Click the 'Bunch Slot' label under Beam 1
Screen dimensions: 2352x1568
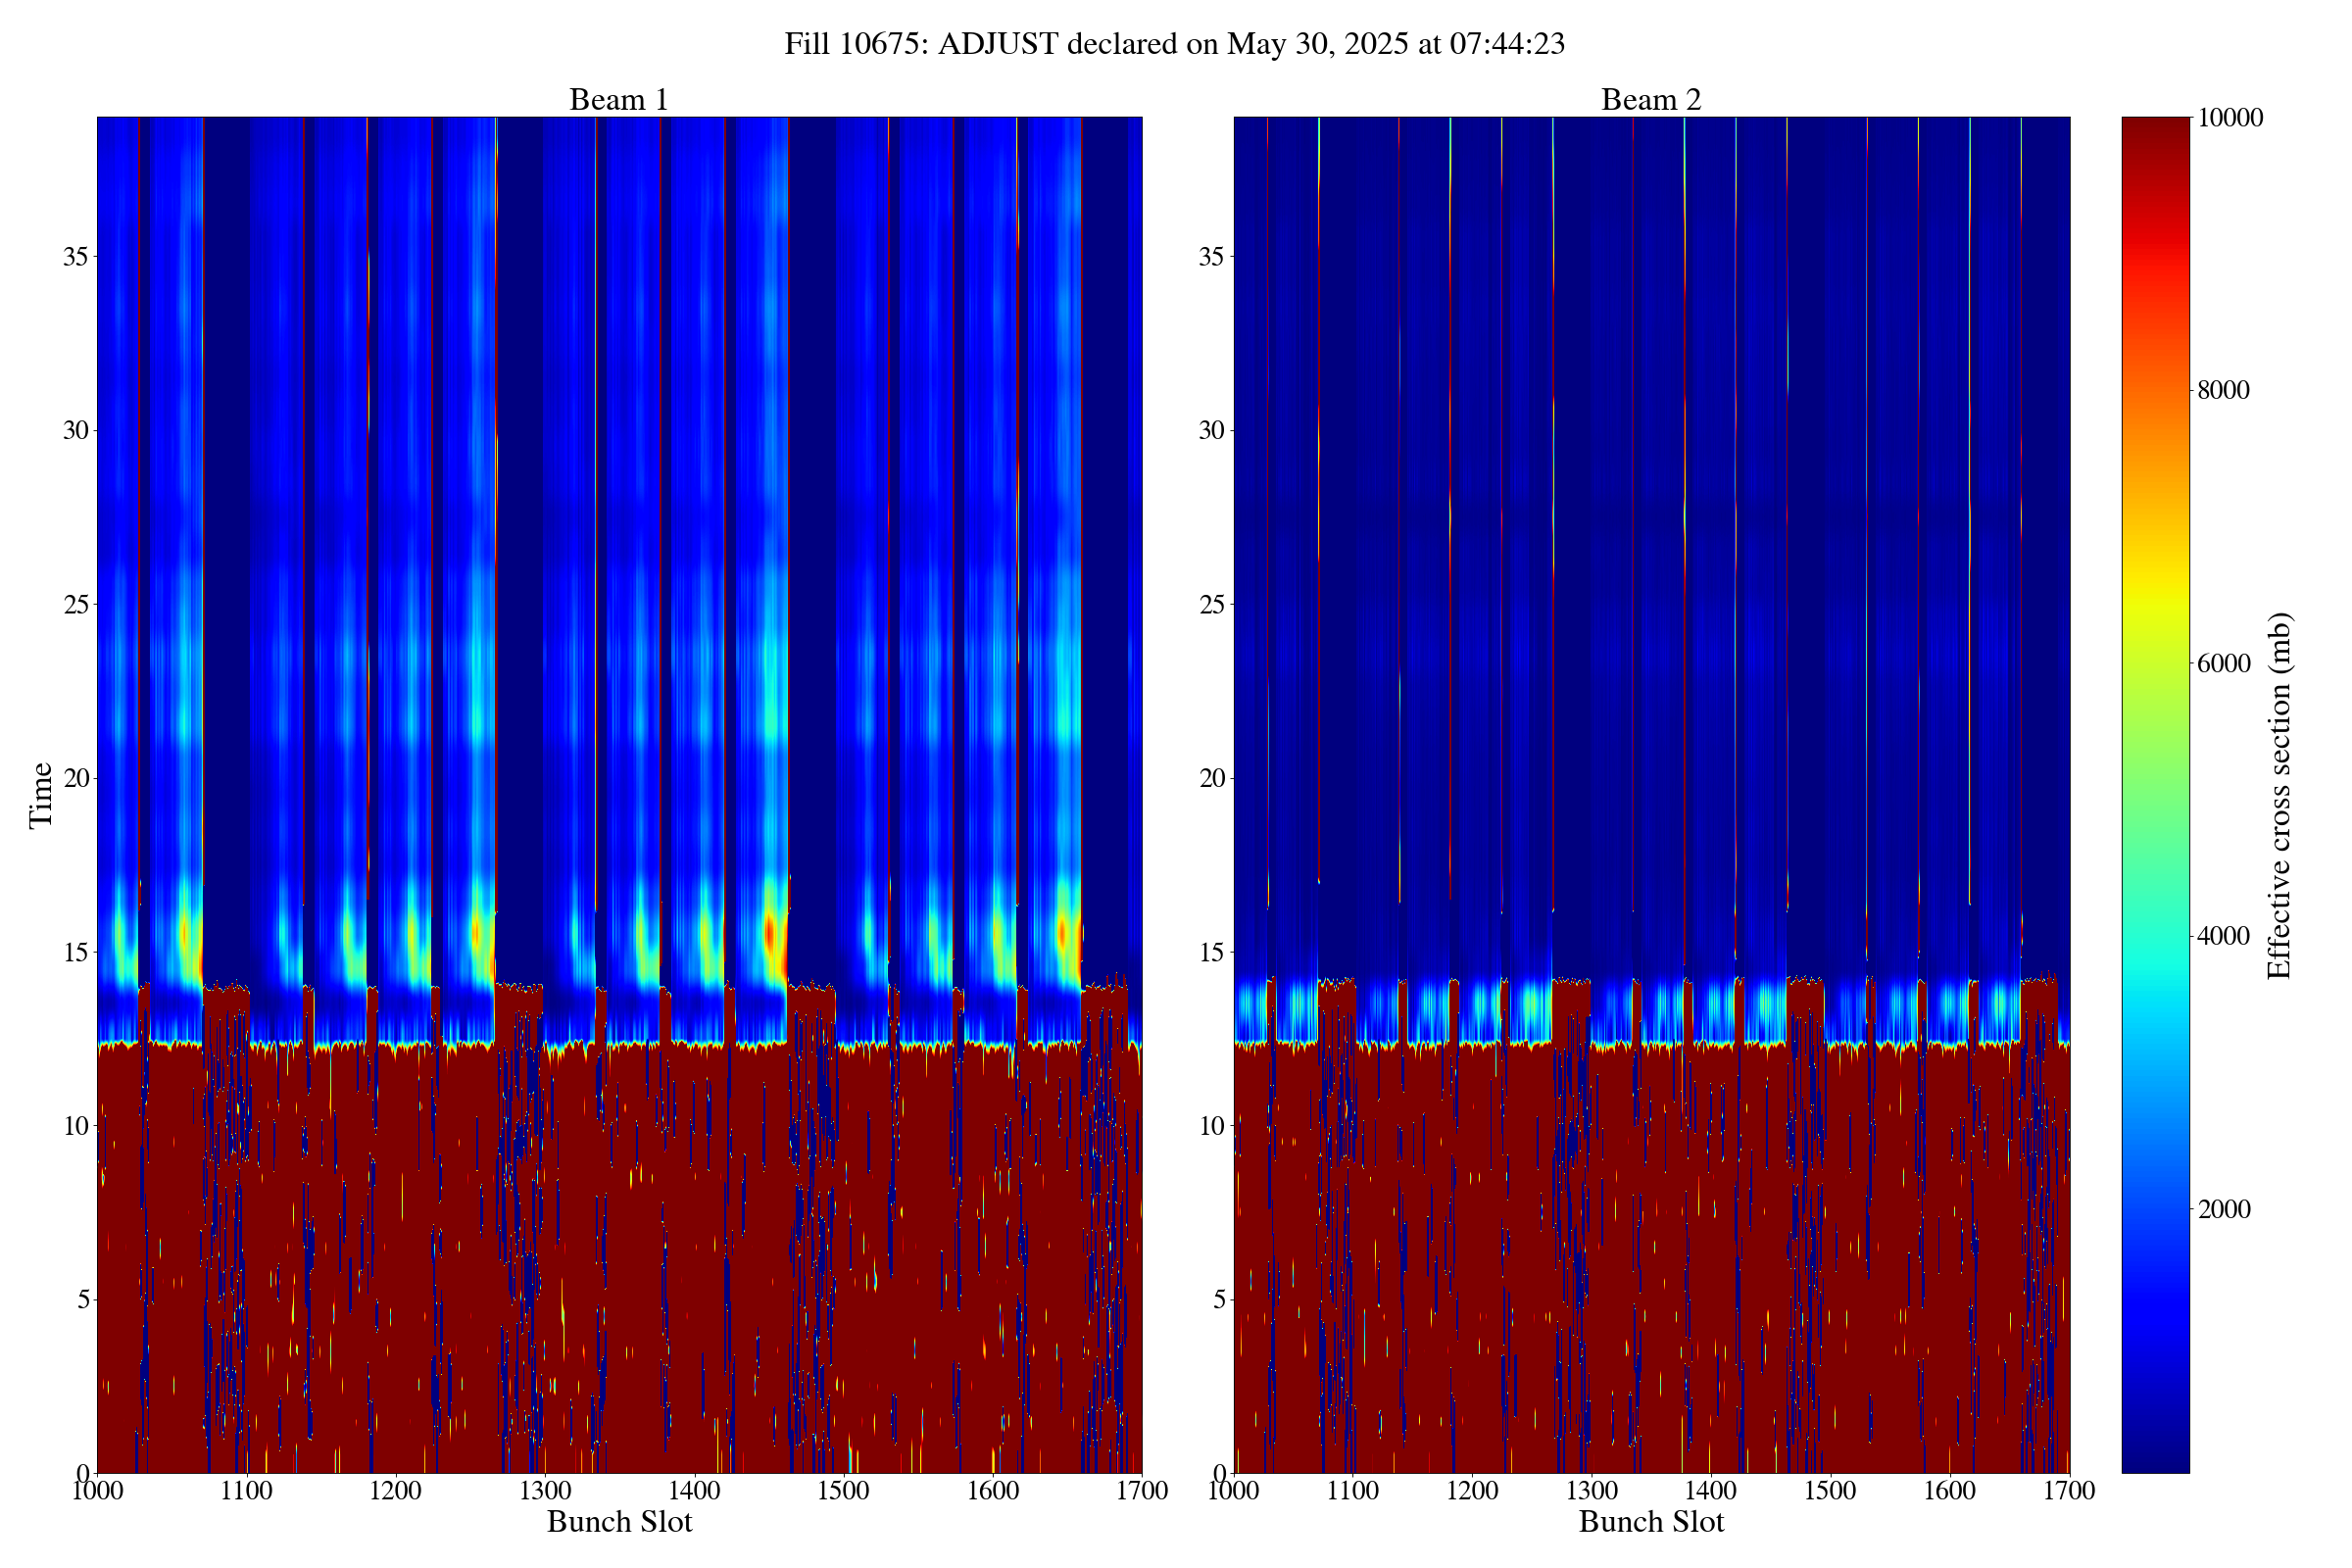tap(619, 1522)
